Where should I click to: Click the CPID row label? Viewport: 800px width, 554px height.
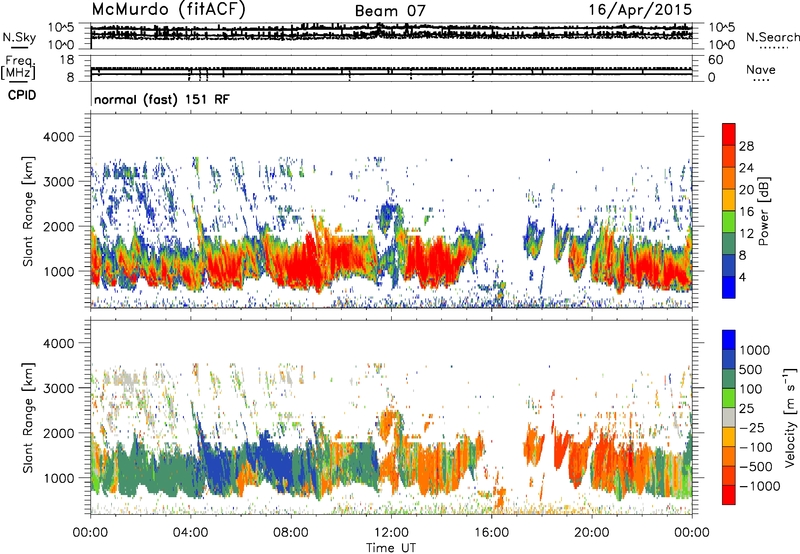click(x=22, y=95)
